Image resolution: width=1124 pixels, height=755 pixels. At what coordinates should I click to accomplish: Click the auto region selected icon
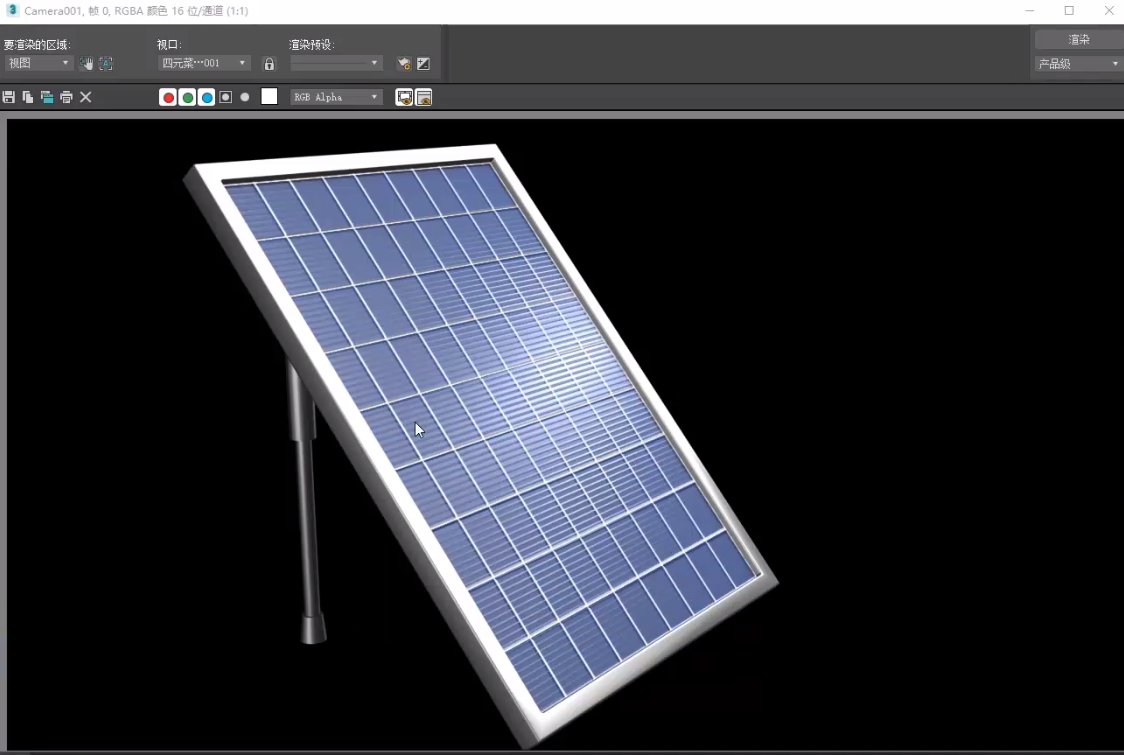point(106,64)
